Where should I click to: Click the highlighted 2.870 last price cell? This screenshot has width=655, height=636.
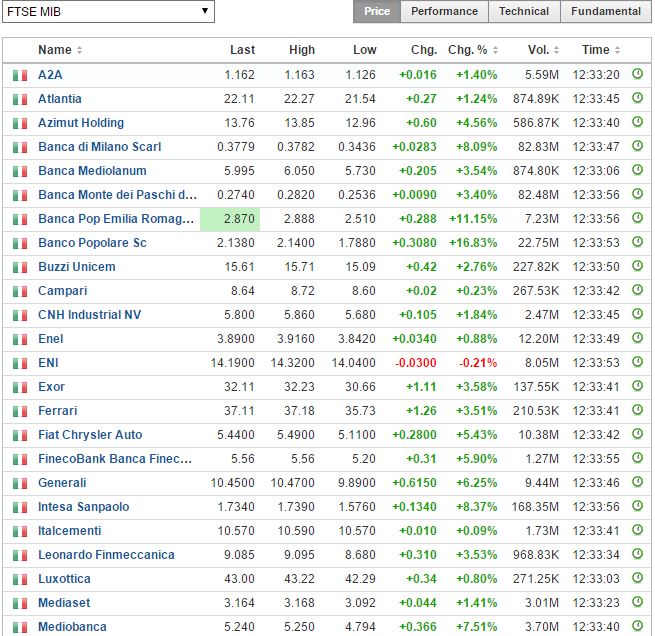pos(230,219)
